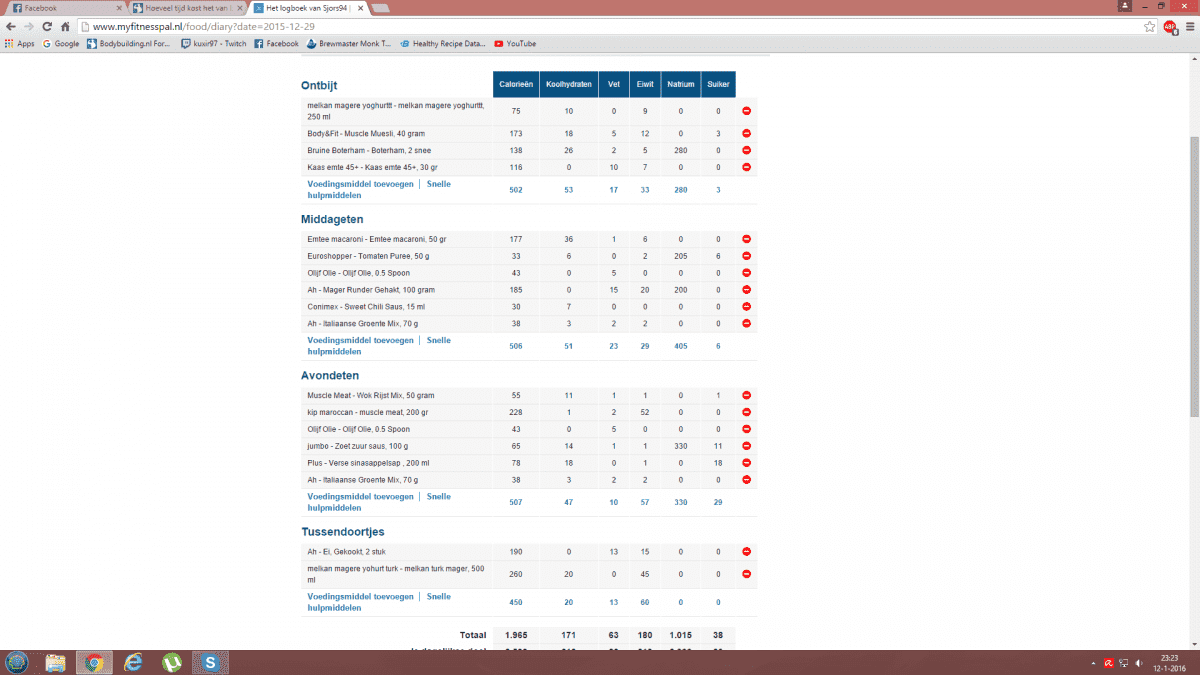Delete Kaas emte 45+ from breakfast

click(x=746, y=167)
